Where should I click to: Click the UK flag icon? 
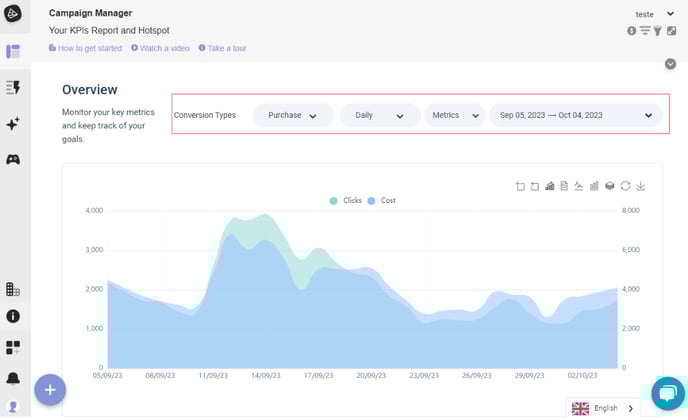point(580,409)
